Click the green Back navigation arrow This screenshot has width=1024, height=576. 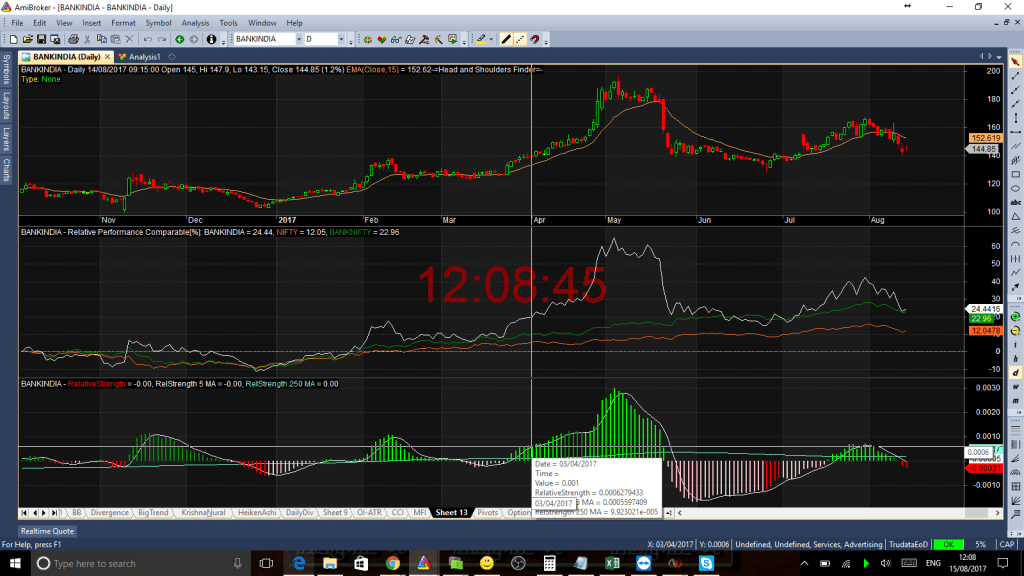tap(178, 39)
